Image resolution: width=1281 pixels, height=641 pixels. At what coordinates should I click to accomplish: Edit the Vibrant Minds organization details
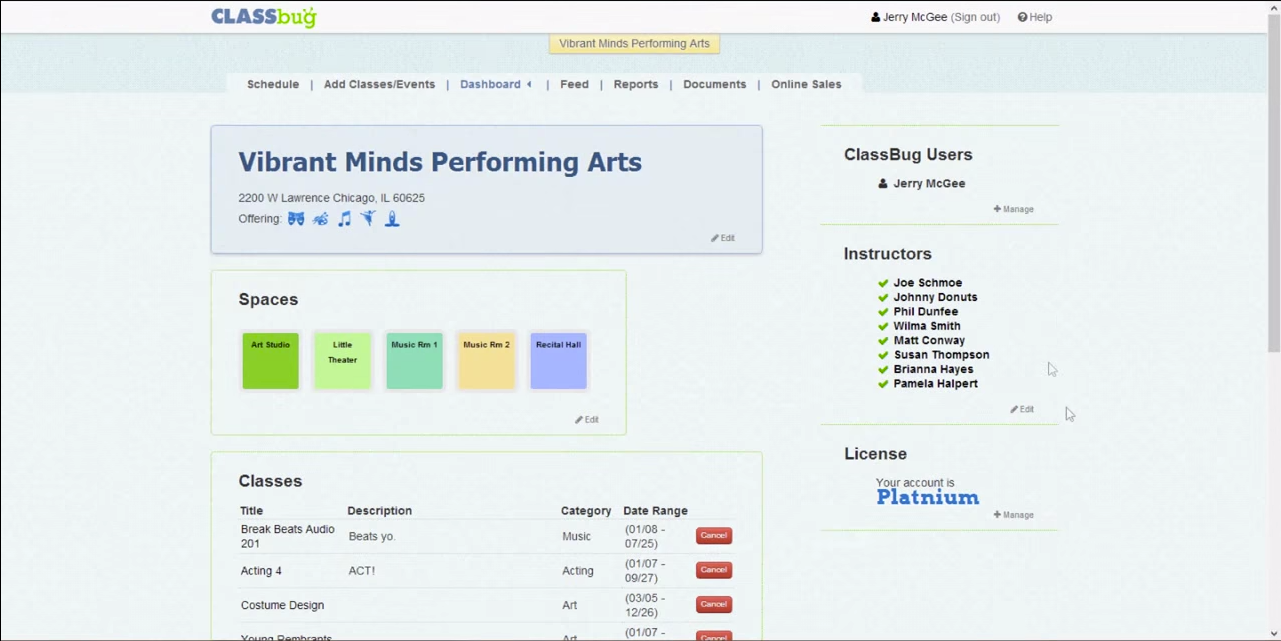tap(723, 238)
